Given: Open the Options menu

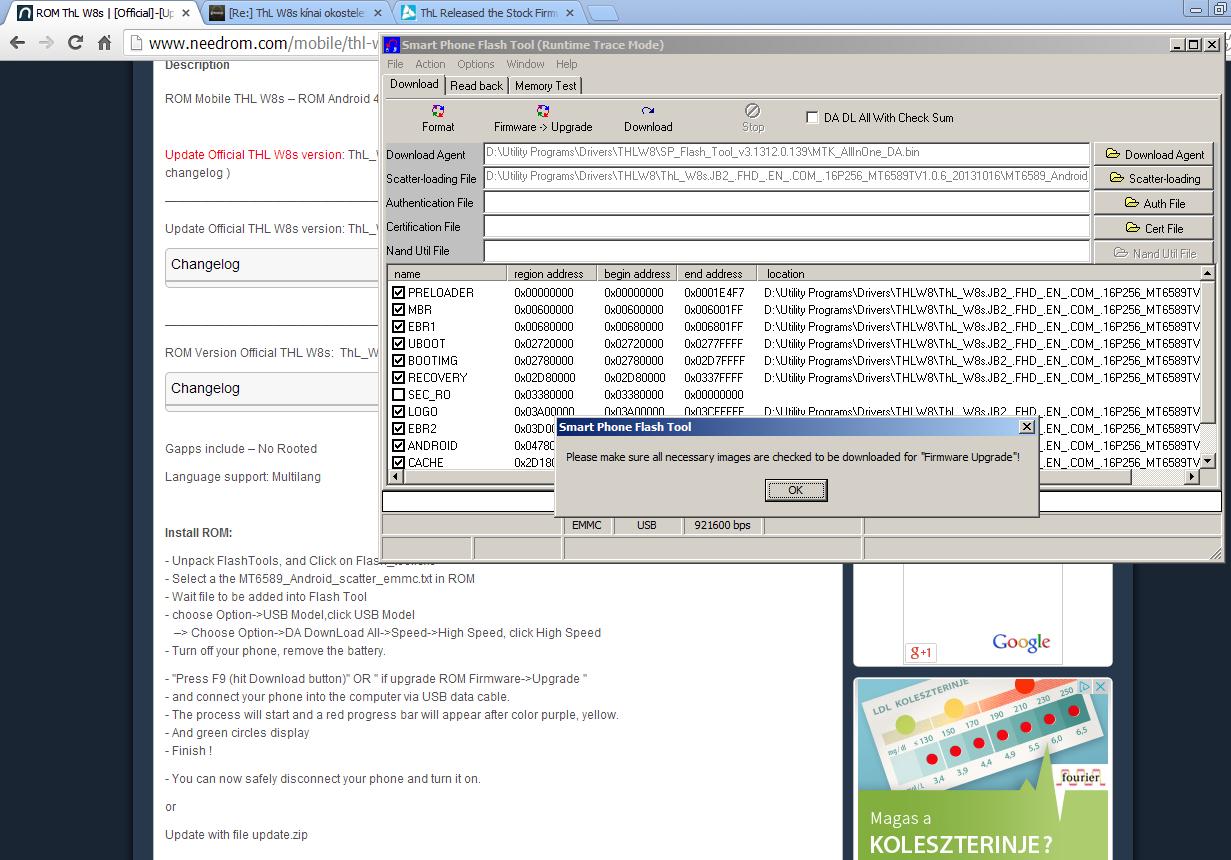Looking at the screenshot, I should point(476,64).
